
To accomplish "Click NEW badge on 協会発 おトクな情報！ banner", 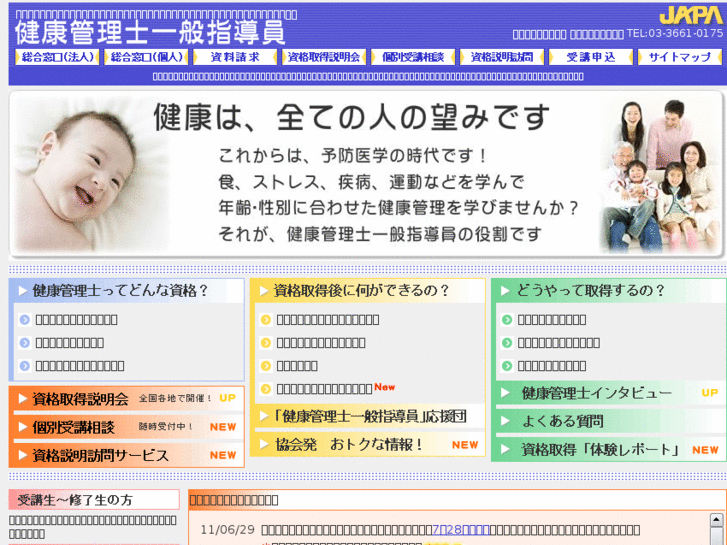I will pos(465,445).
